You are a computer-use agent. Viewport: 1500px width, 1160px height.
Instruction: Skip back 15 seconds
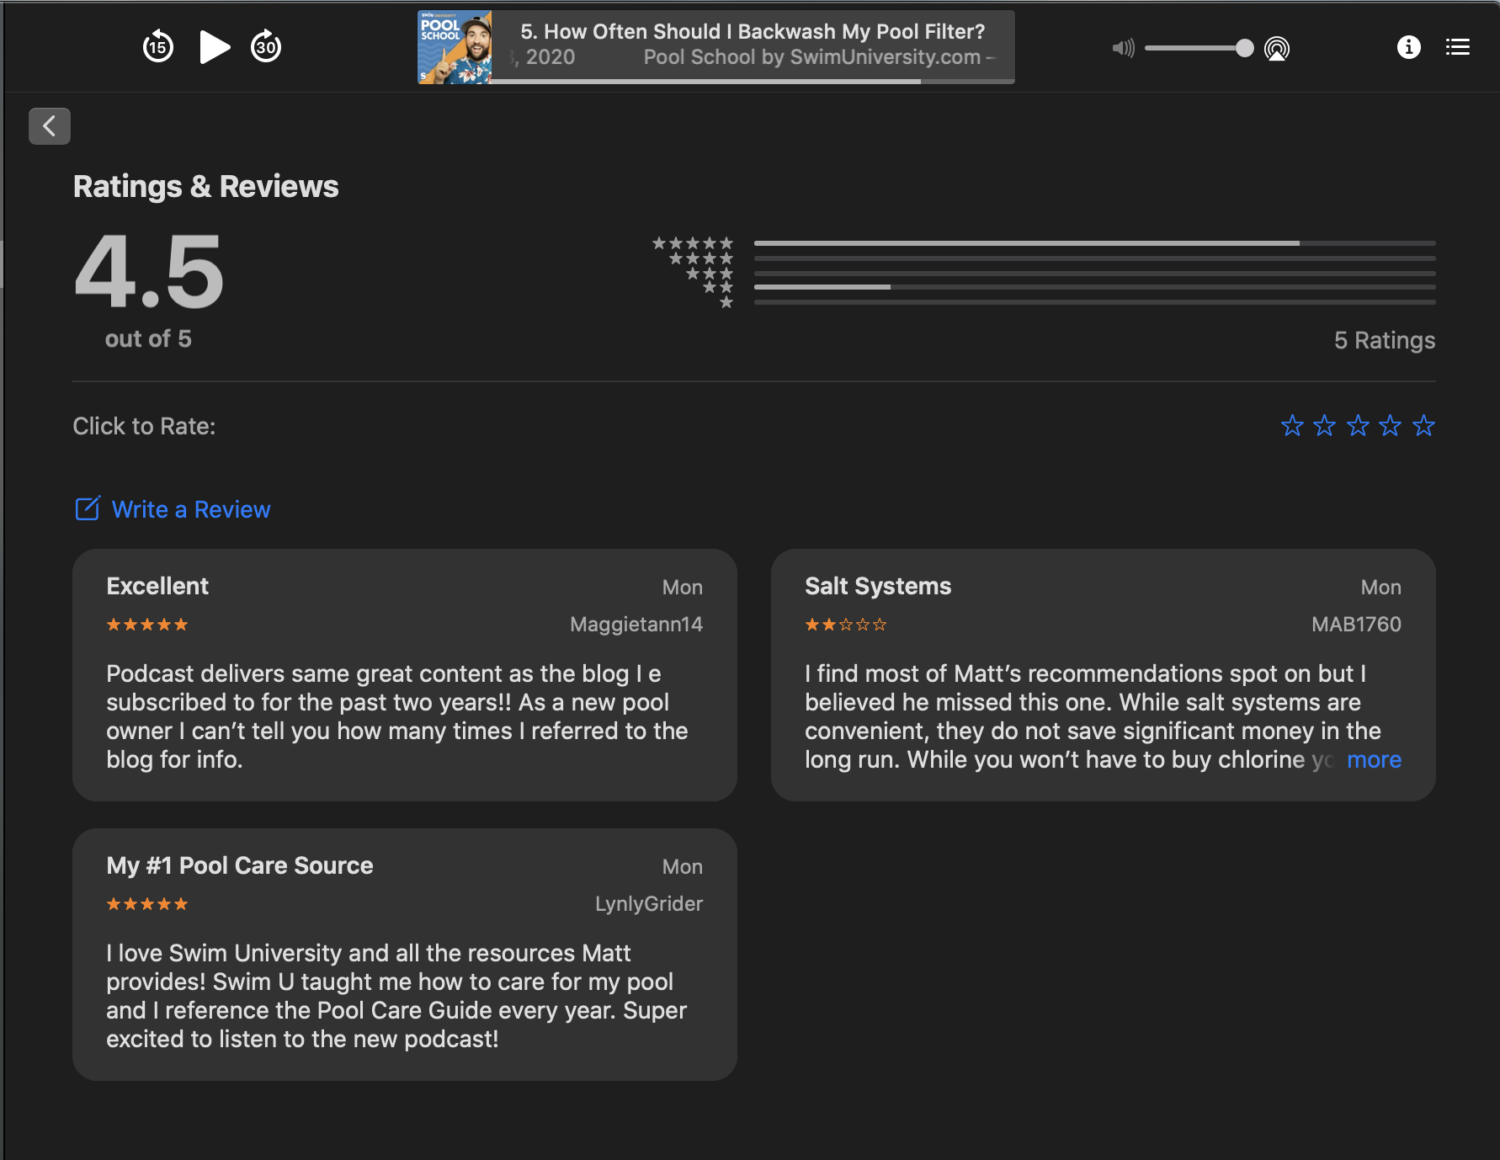click(x=158, y=47)
